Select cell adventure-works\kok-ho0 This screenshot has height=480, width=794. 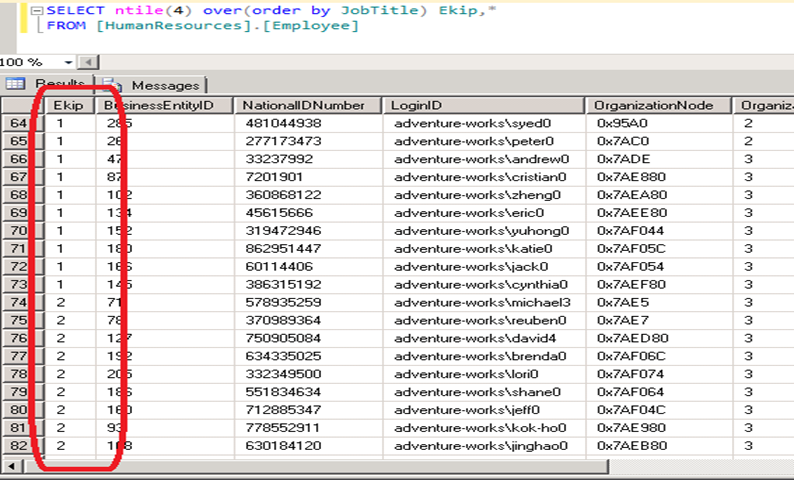[484, 428]
